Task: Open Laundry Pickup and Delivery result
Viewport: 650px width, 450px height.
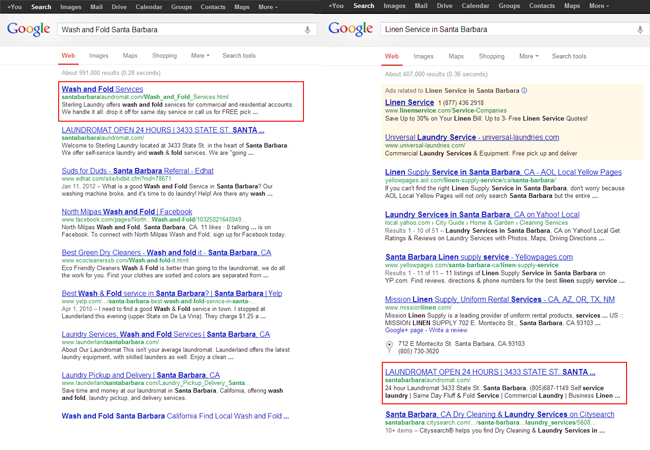Action: point(141,375)
